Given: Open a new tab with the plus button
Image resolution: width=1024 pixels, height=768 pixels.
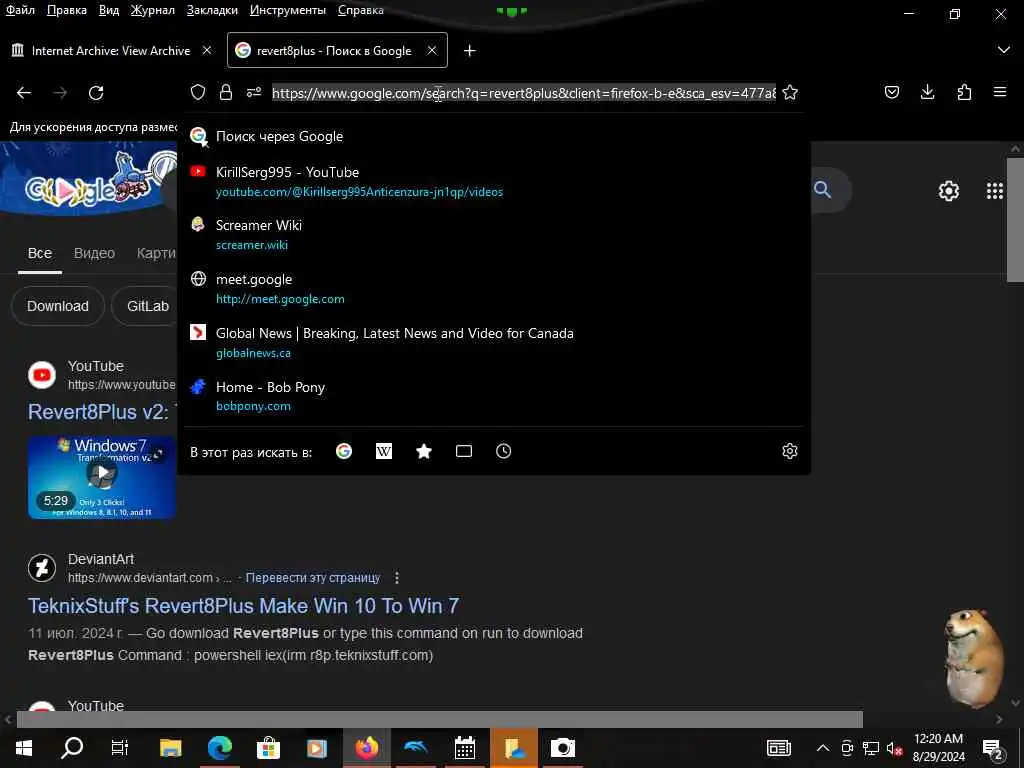Looking at the screenshot, I should click(x=470, y=50).
